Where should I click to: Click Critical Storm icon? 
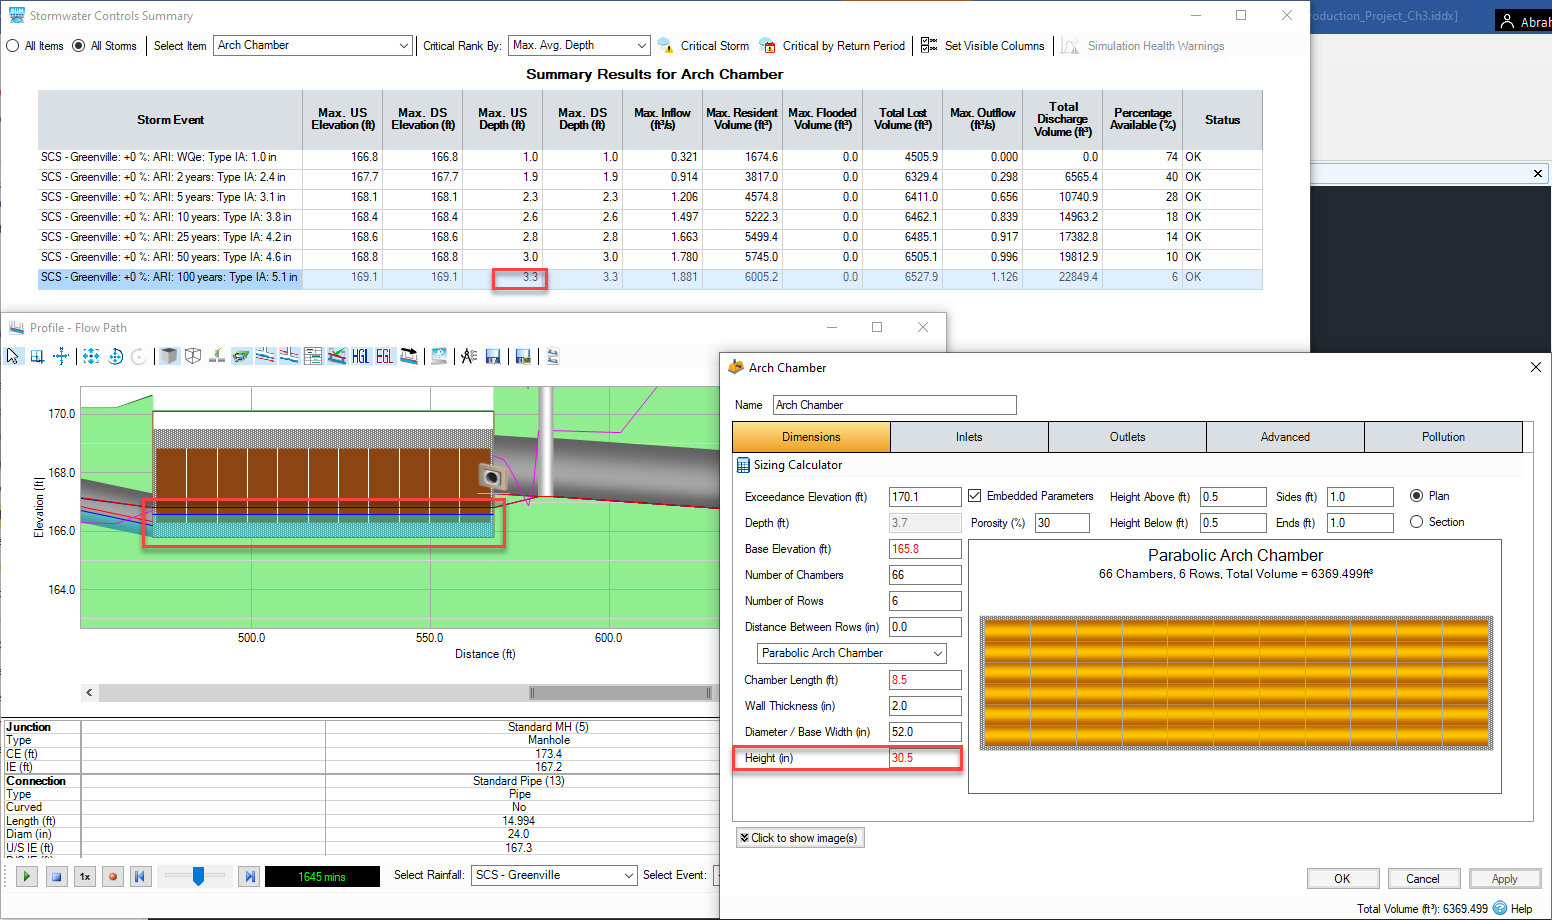(x=666, y=46)
